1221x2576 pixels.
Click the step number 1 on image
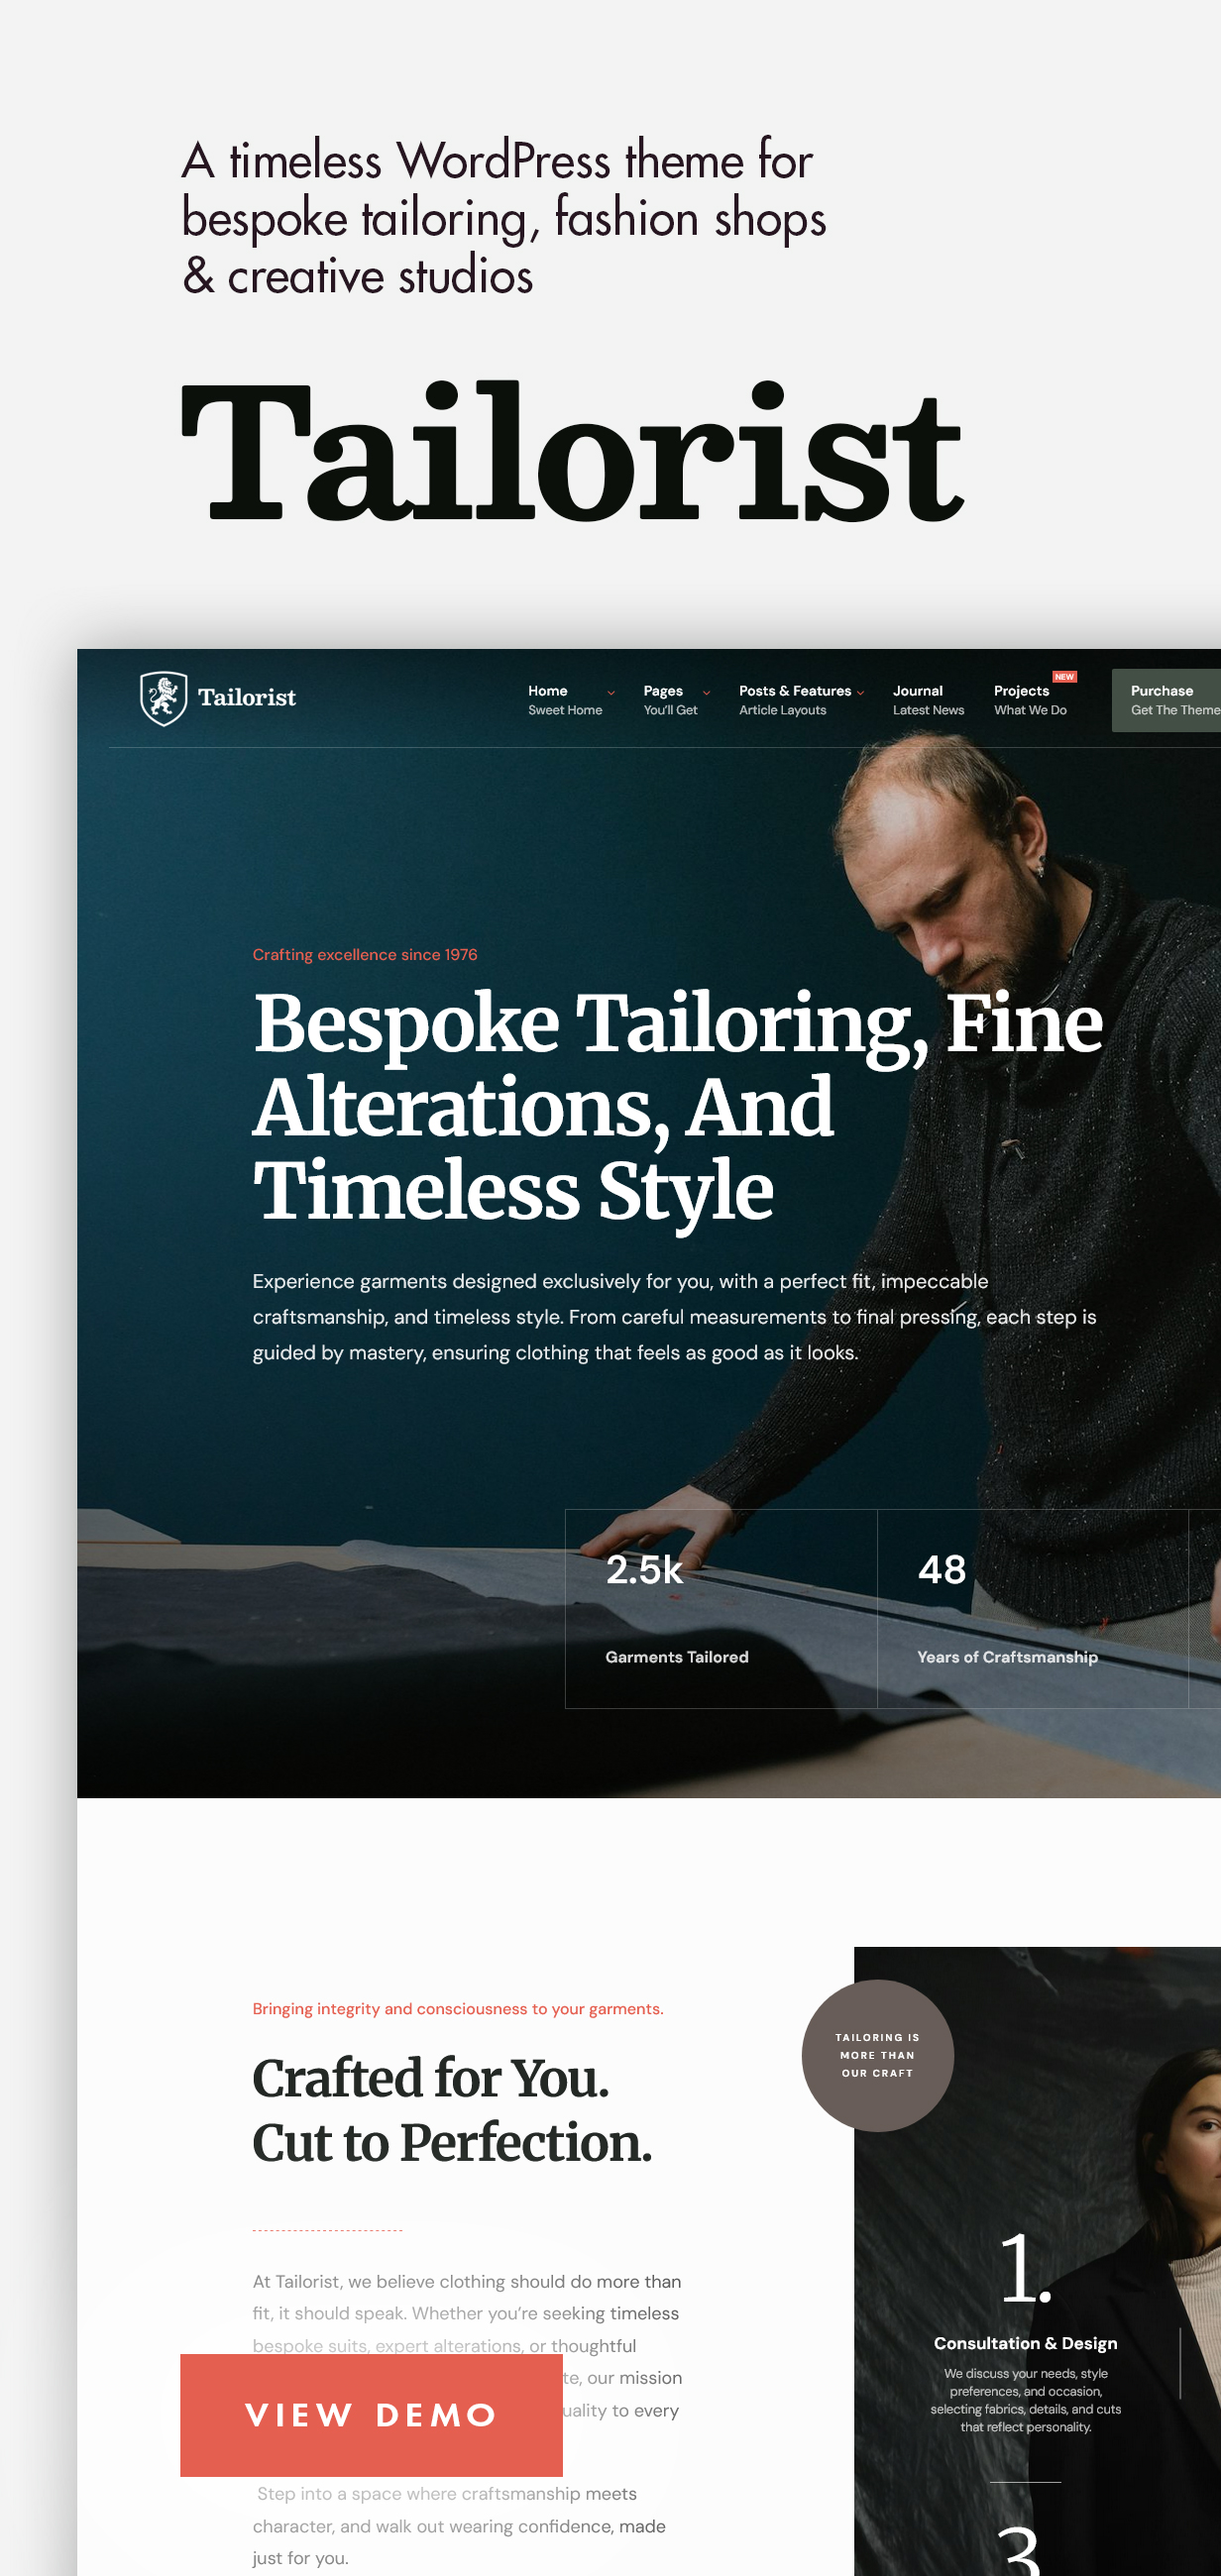coord(1025,2269)
